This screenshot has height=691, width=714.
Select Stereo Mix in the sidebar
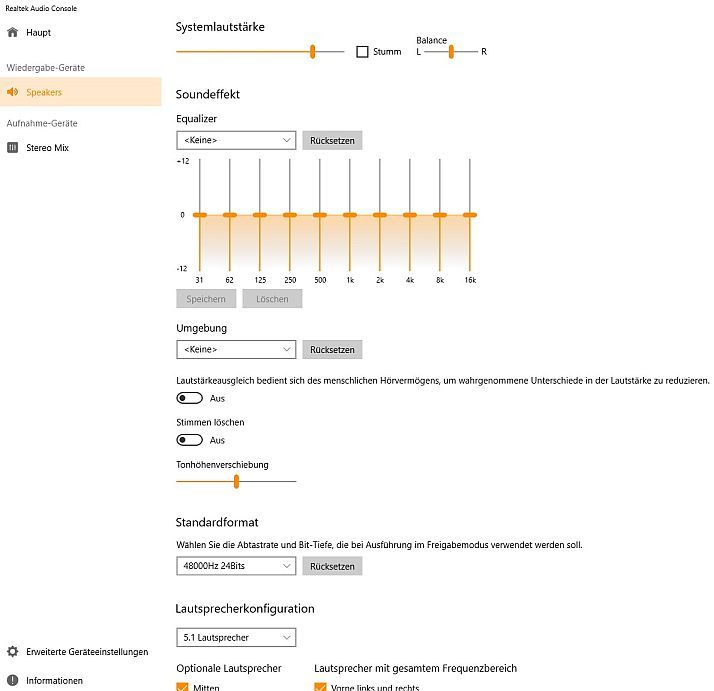point(47,148)
